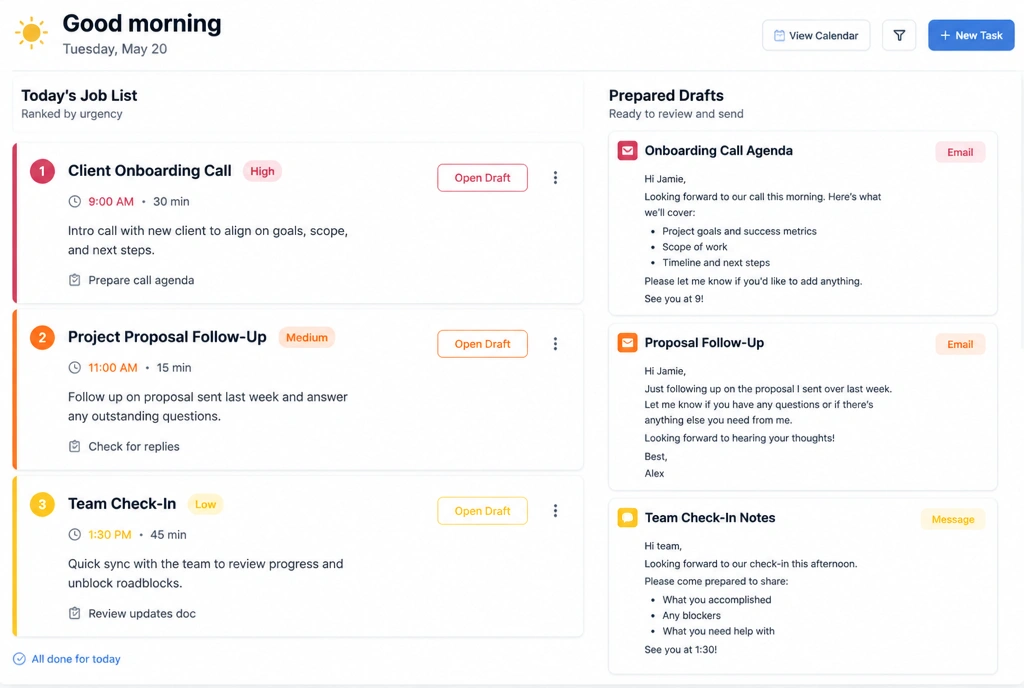Screen dimensions: 1024x688
Task: Click the Prepare call agenda checklist item
Action: [131, 280]
